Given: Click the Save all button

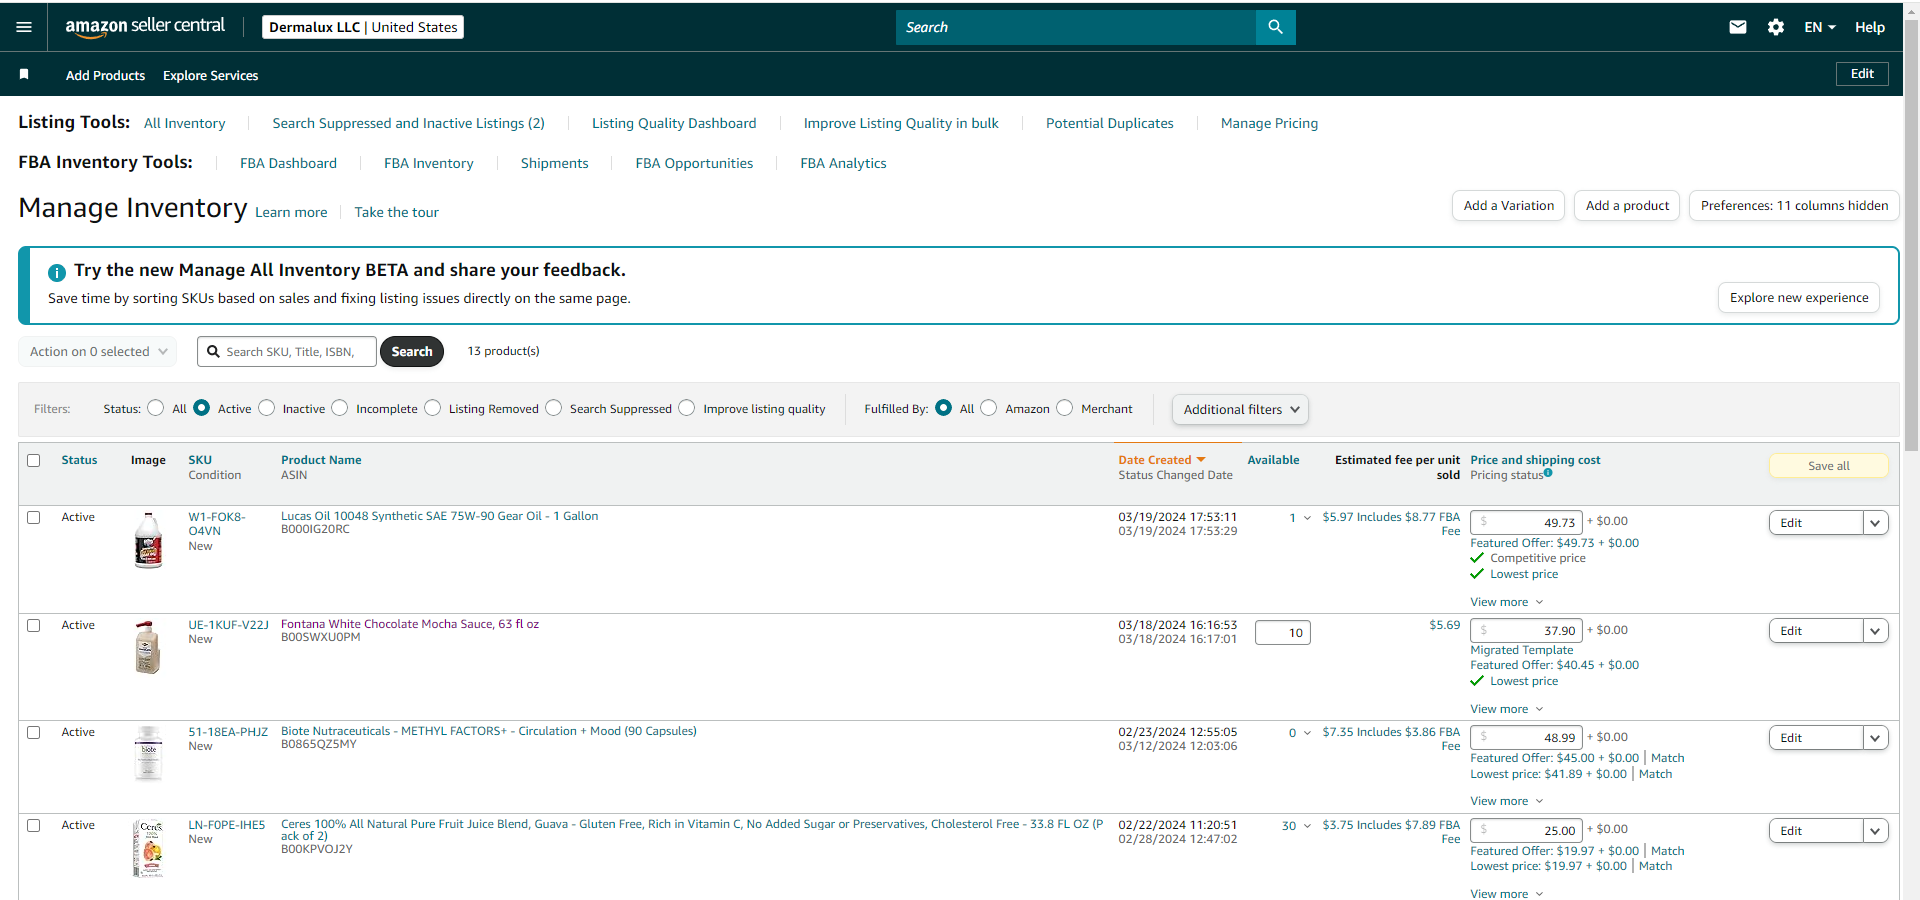Looking at the screenshot, I should tap(1829, 466).
